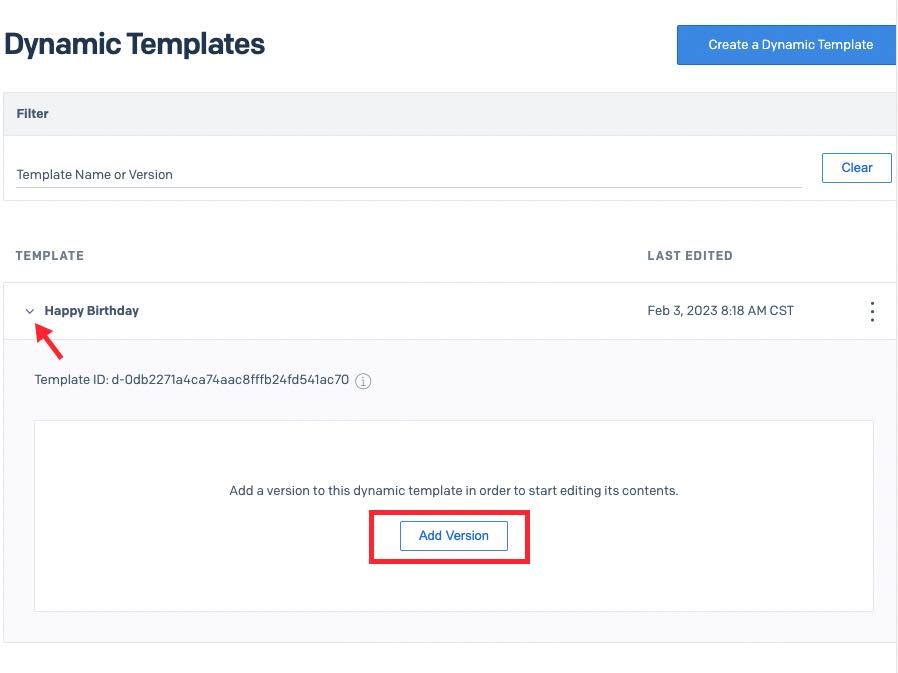Image resolution: width=898 pixels, height=673 pixels.
Task: Click the info icon beside the Template ID
Action: 362,381
